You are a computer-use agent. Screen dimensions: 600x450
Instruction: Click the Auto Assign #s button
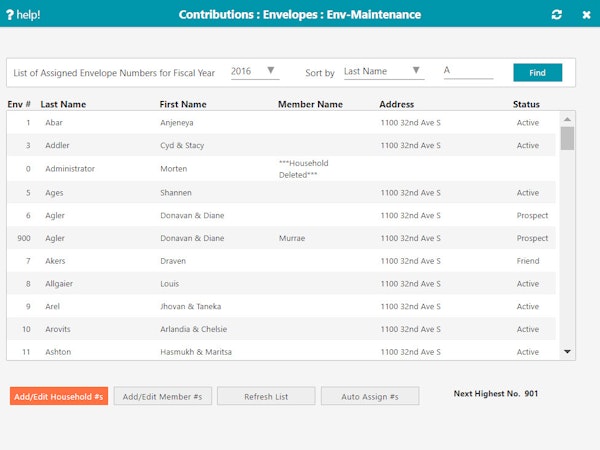[x=370, y=396]
